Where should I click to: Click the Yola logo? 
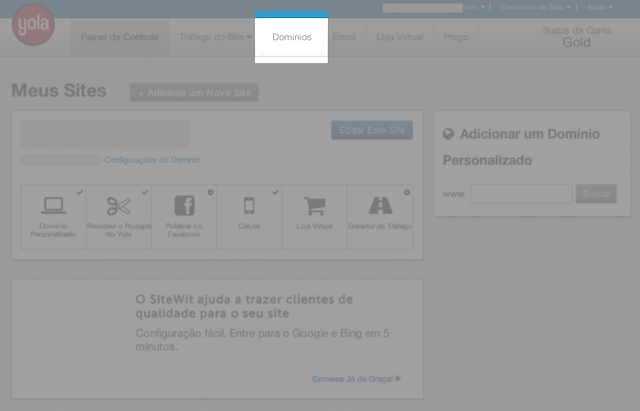[33, 25]
